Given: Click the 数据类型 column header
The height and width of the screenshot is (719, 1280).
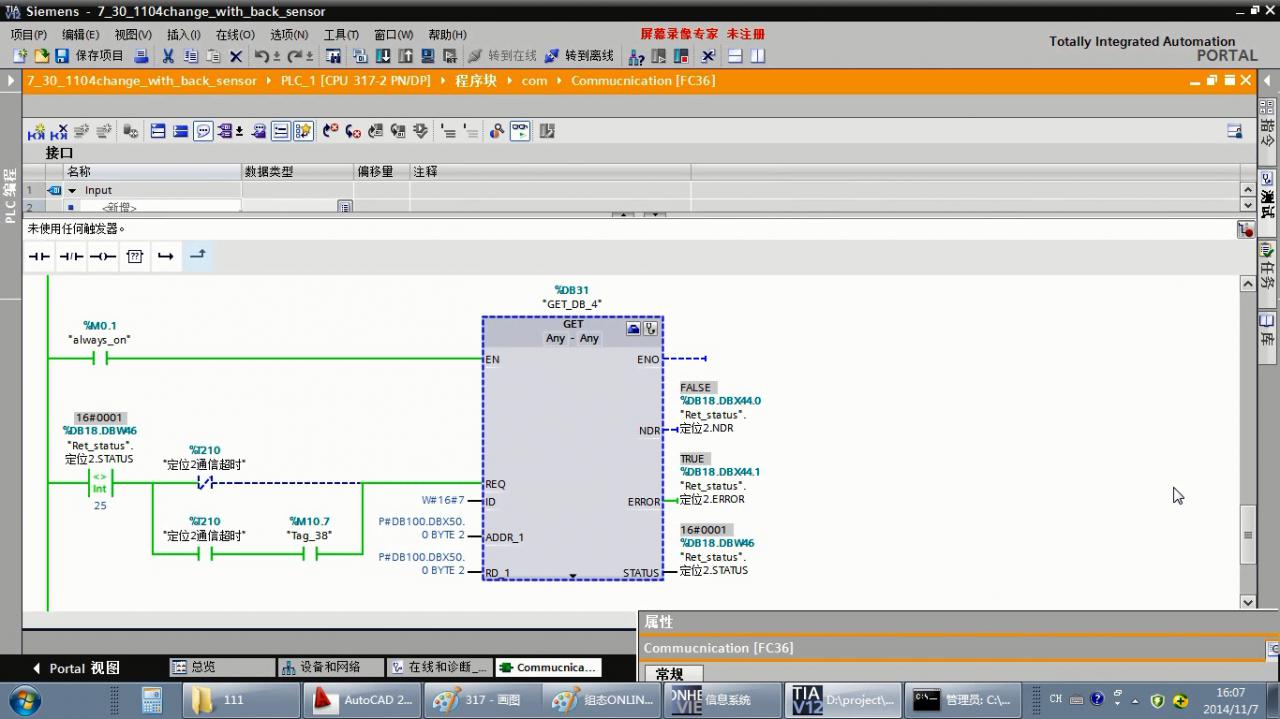Looking at the screenshot, I should point(297,172).
